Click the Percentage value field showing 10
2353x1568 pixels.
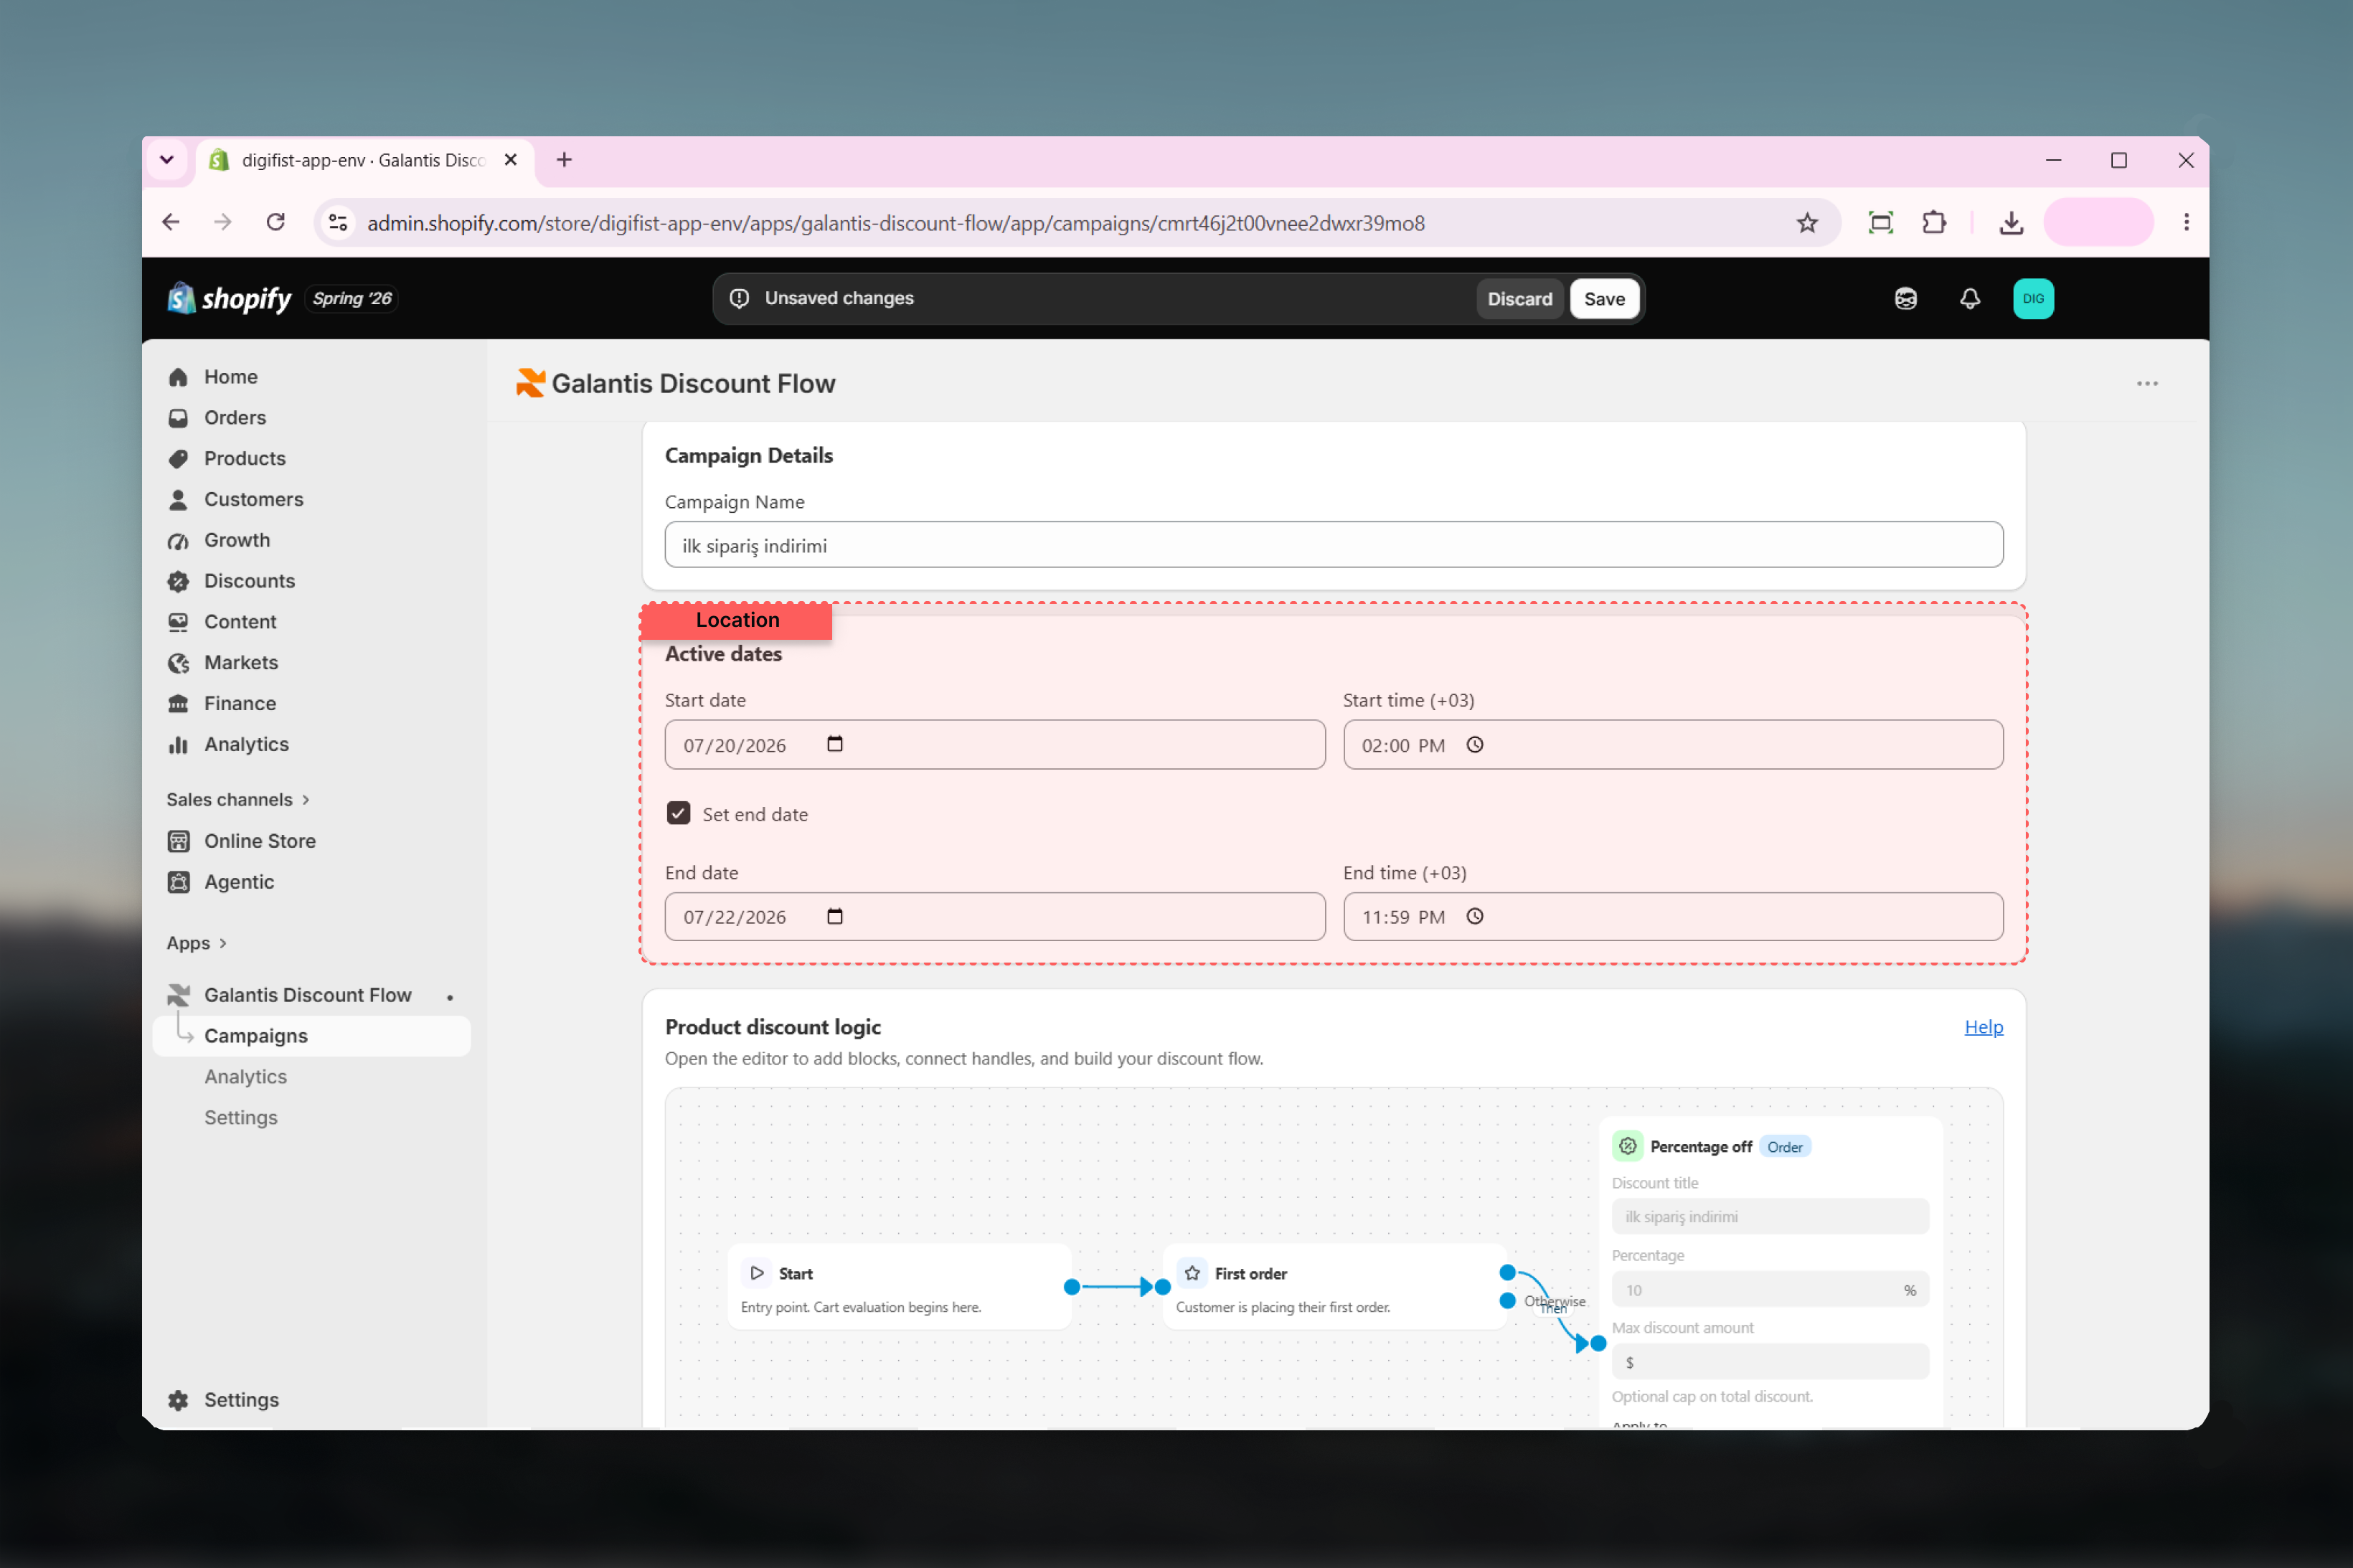pos(1770,1290)
